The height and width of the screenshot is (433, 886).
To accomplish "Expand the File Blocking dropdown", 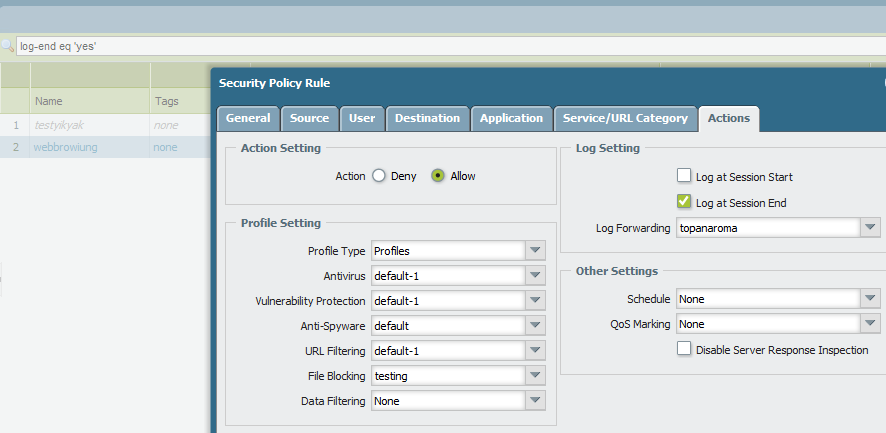I will click(536, 376).
